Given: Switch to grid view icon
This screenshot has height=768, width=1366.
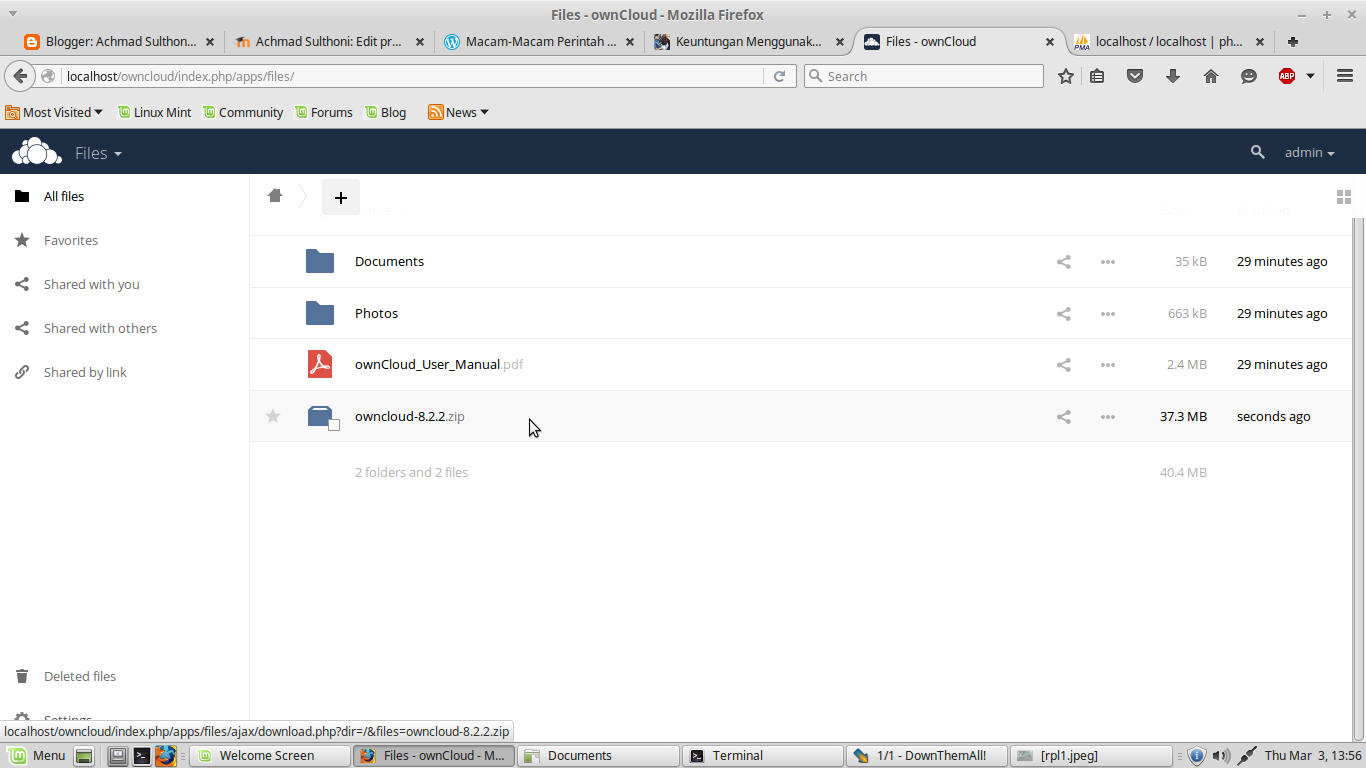Looking at the screenshot, I should (1344, 197).
